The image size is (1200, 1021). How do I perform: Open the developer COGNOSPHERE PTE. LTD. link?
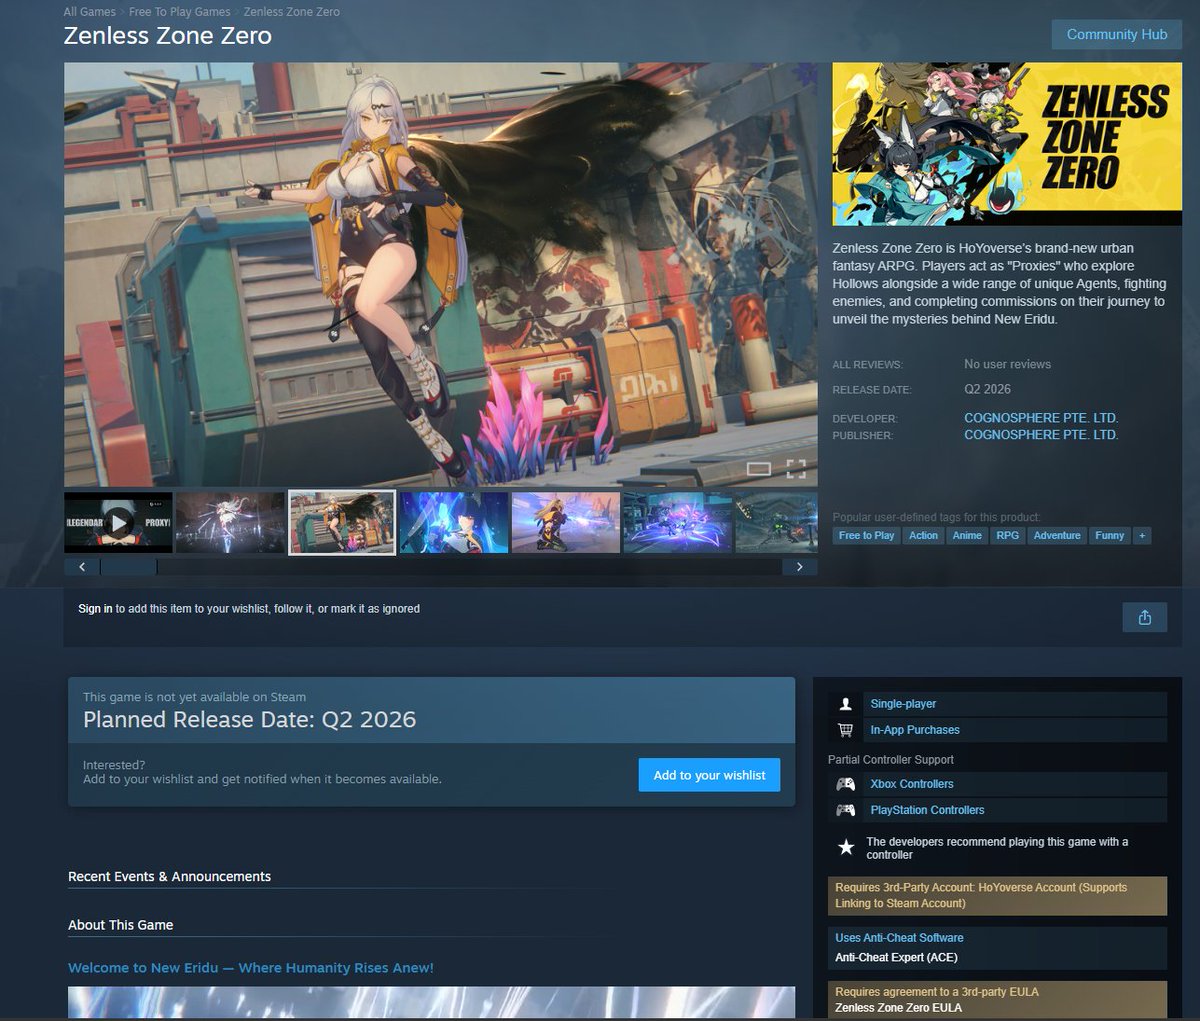click(x=1041, y=418)
